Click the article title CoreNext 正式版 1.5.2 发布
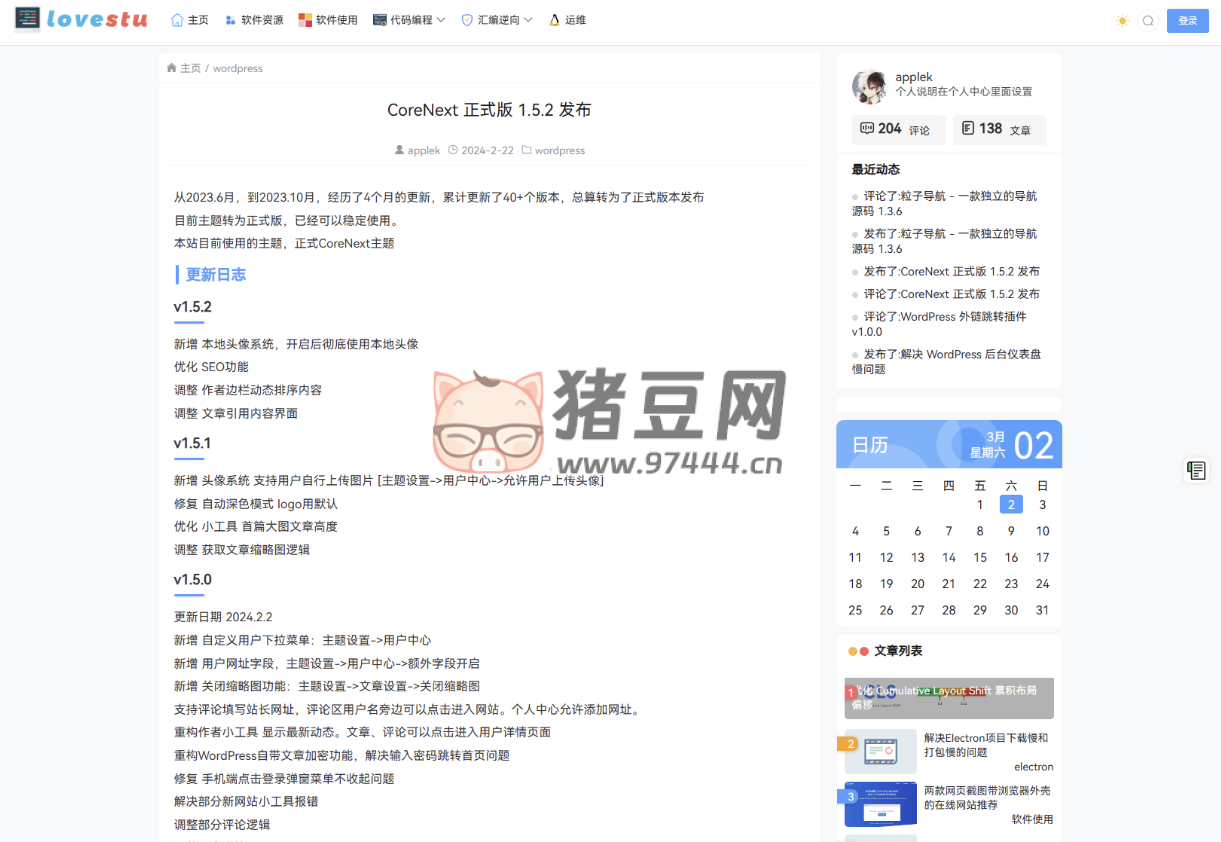The height and width of the screenshot is (842, 1221). pyautogui.click(x=489, y=110)
